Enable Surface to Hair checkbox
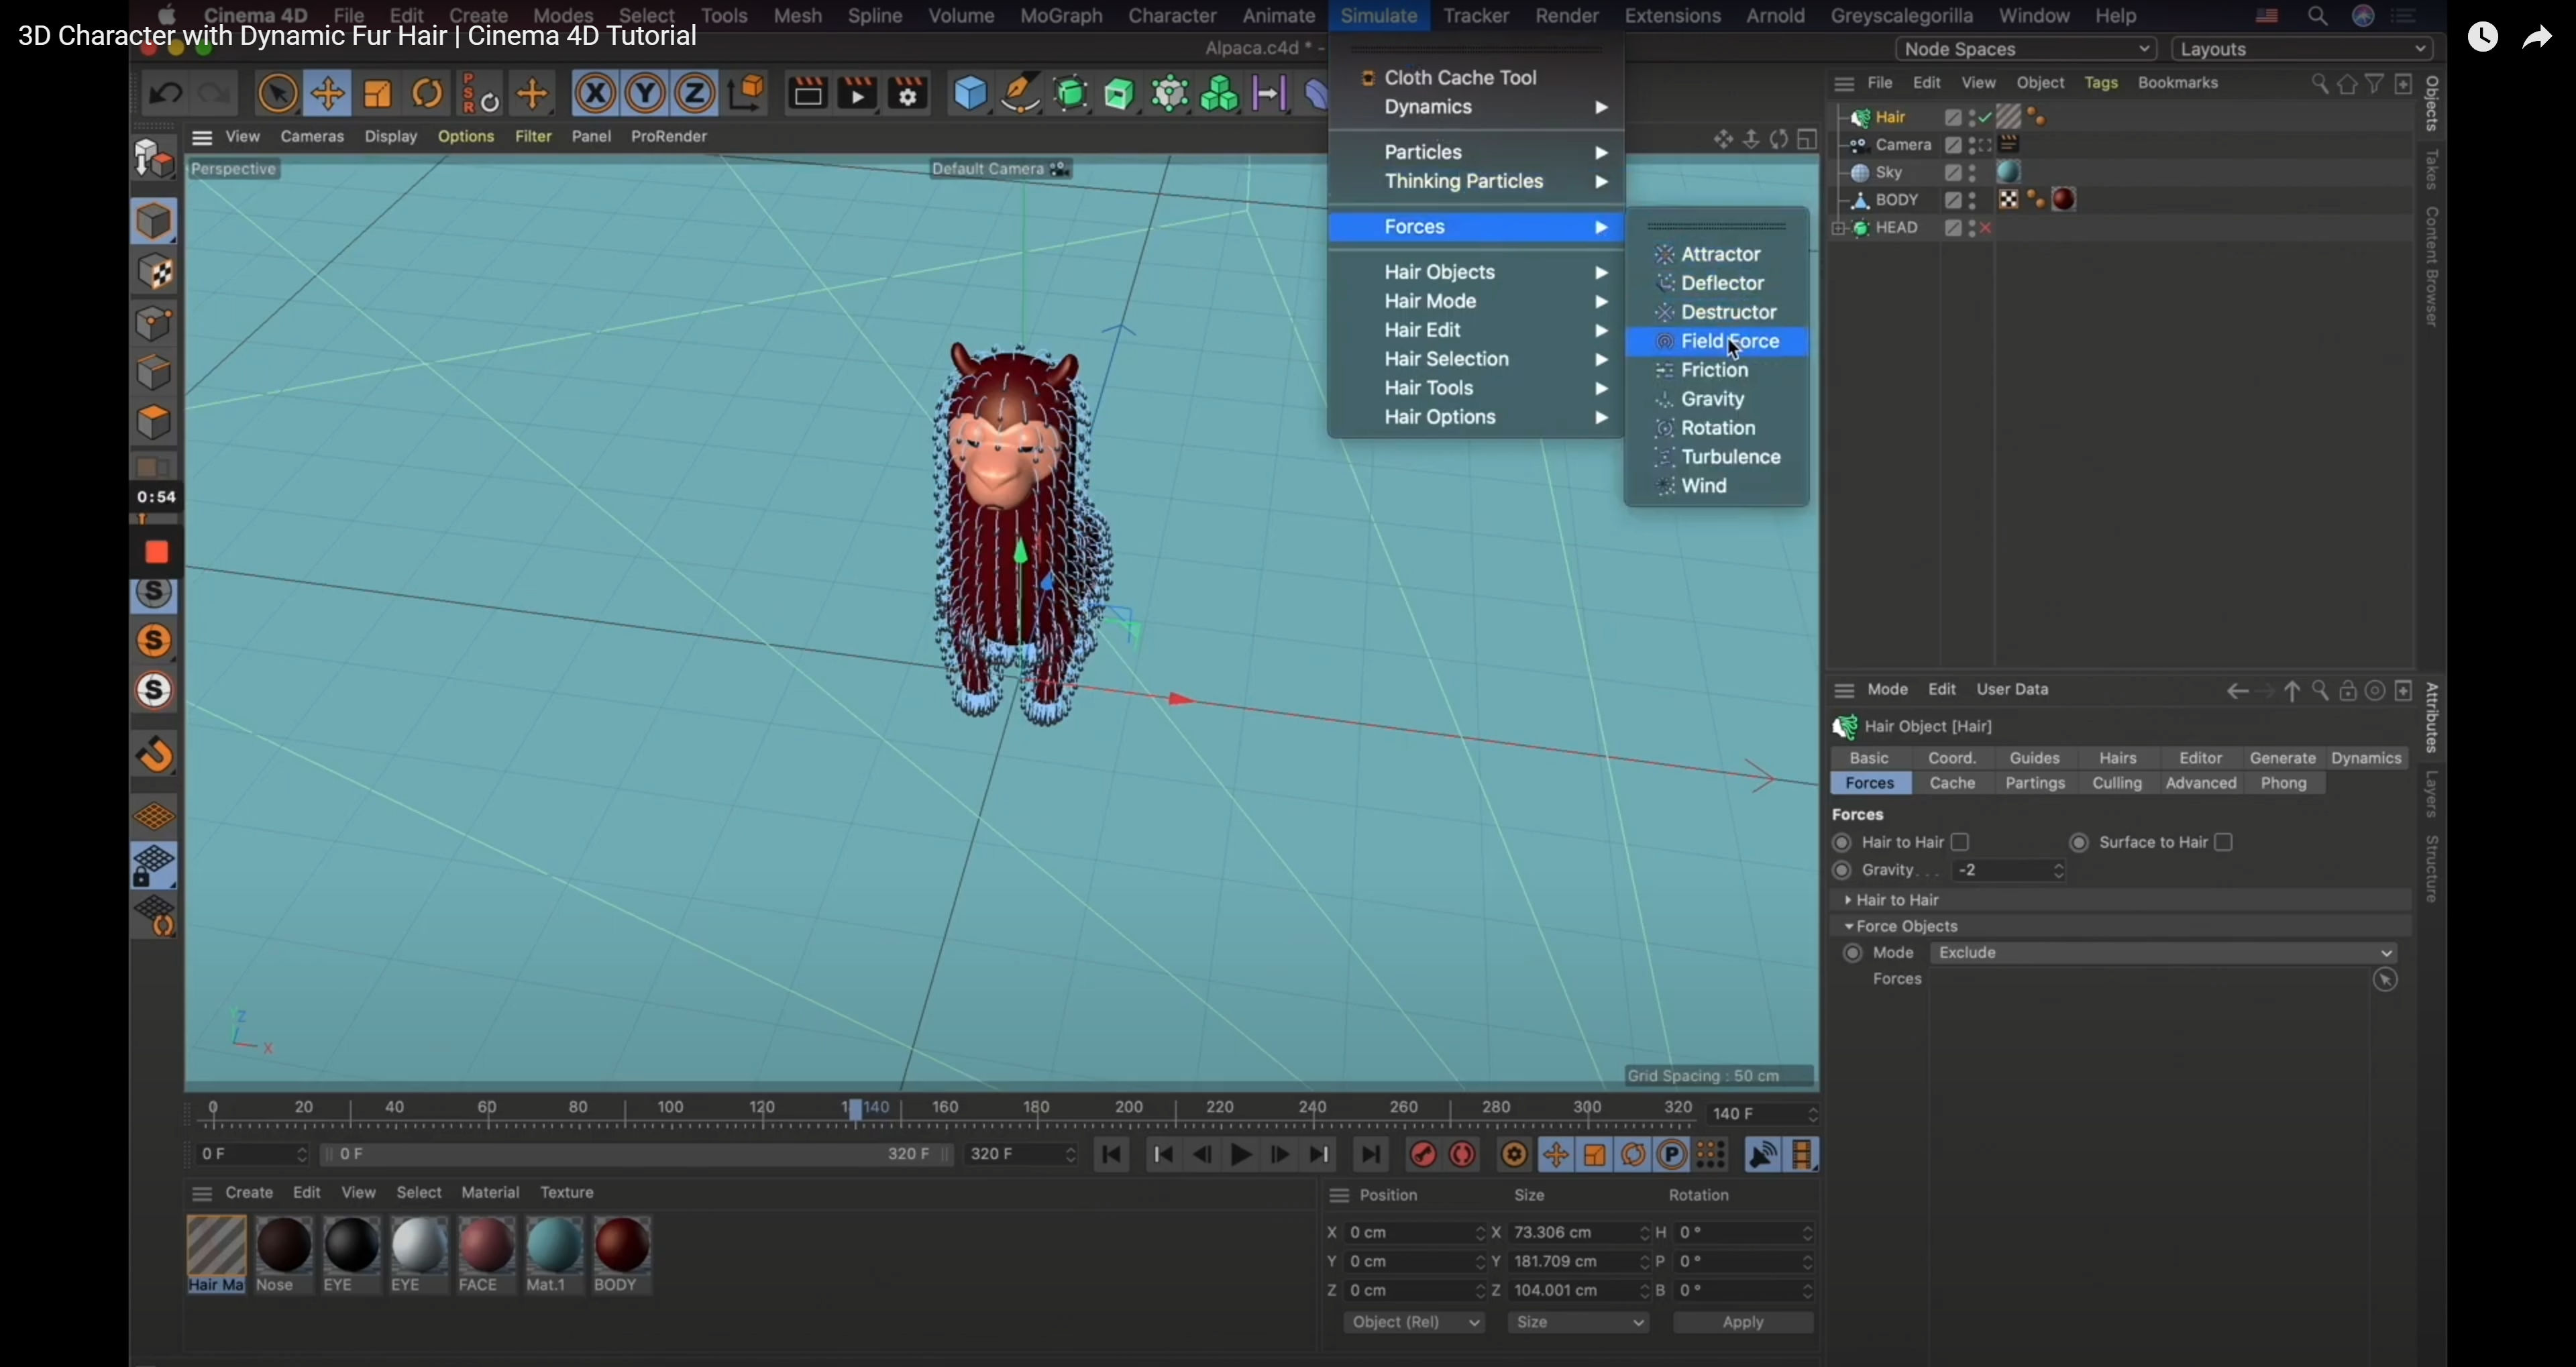The height and width of the screenshot is (1367, 2576). click(x=2224, y=843)
